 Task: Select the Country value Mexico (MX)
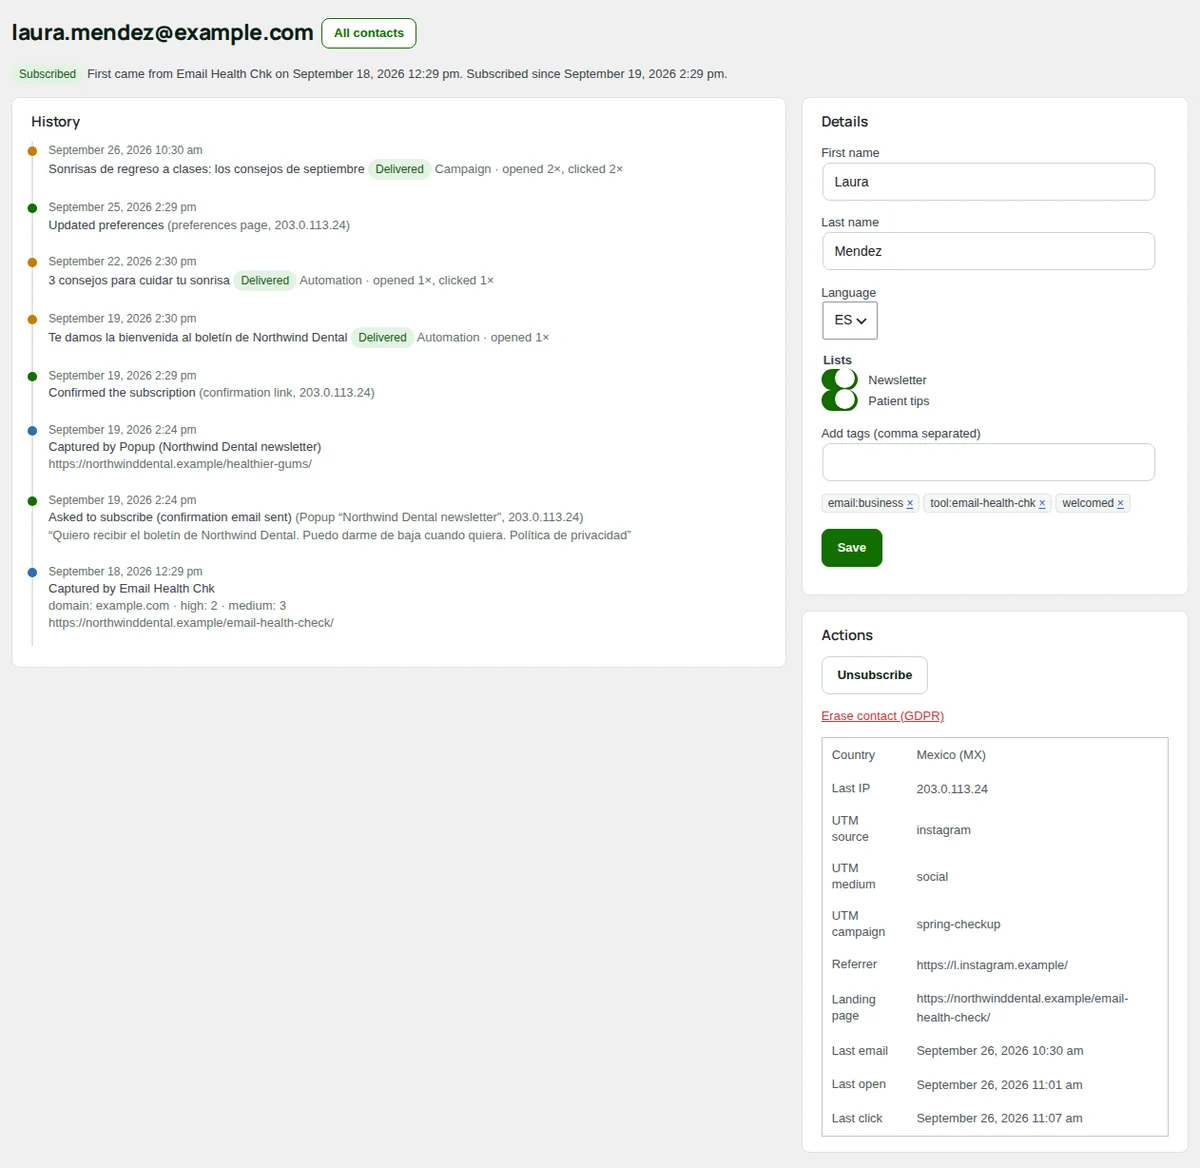(x=951, y=755)
